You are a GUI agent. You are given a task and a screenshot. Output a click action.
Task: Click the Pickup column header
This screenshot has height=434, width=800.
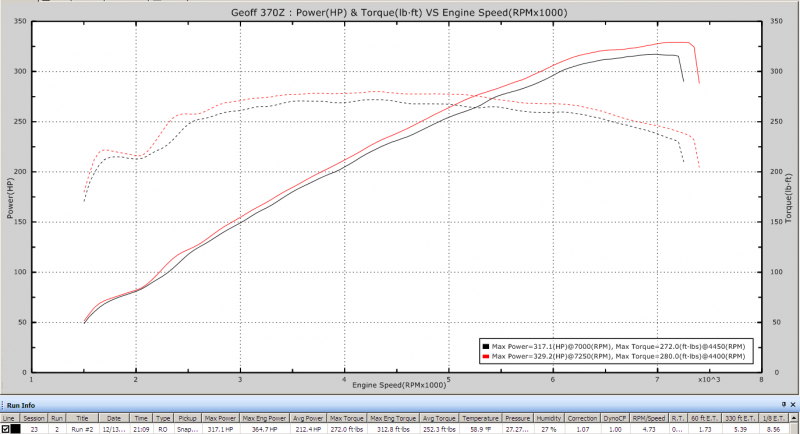pos(187,418)
